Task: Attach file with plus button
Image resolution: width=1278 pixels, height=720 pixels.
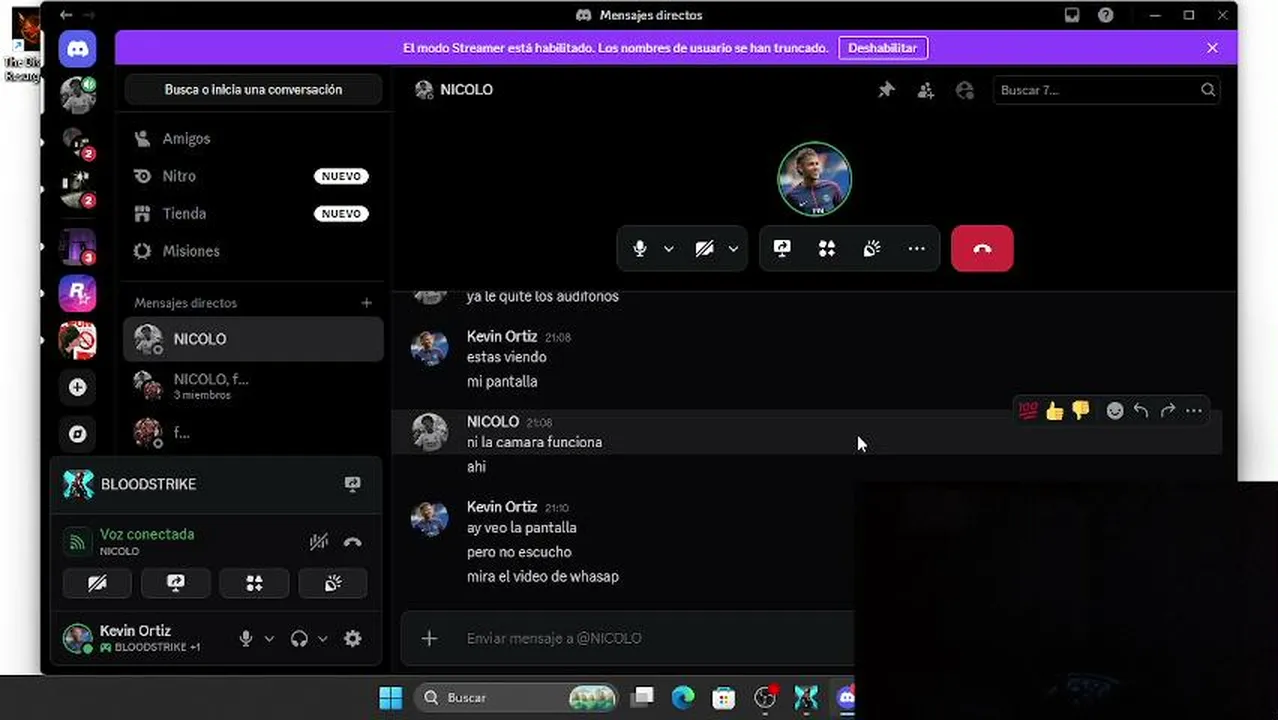Action: point(429,638)
